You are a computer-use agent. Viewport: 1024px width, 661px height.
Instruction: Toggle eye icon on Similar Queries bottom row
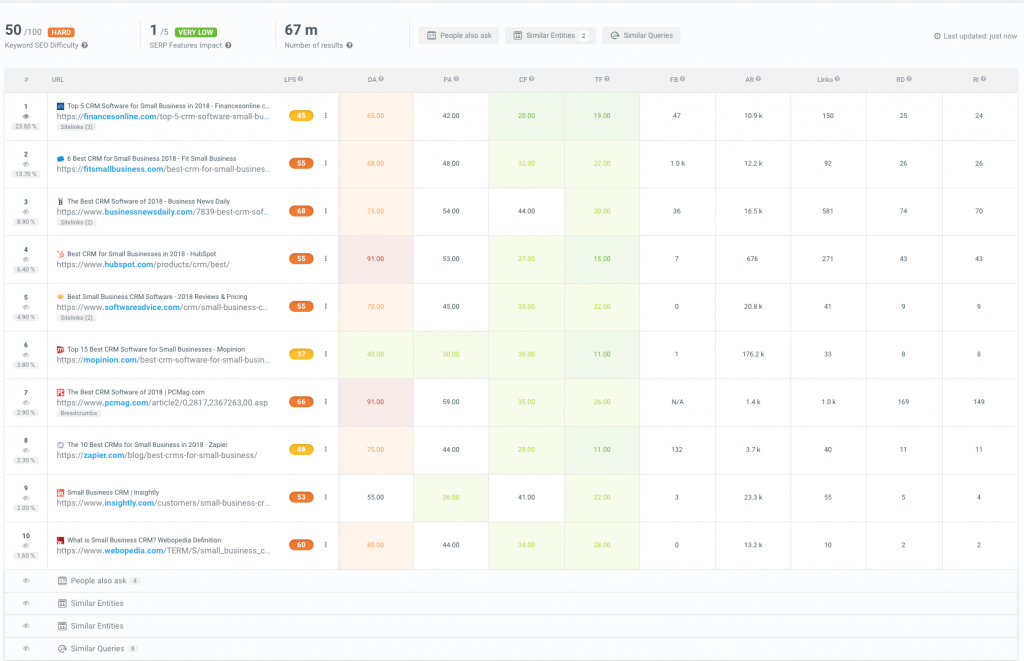26,649
